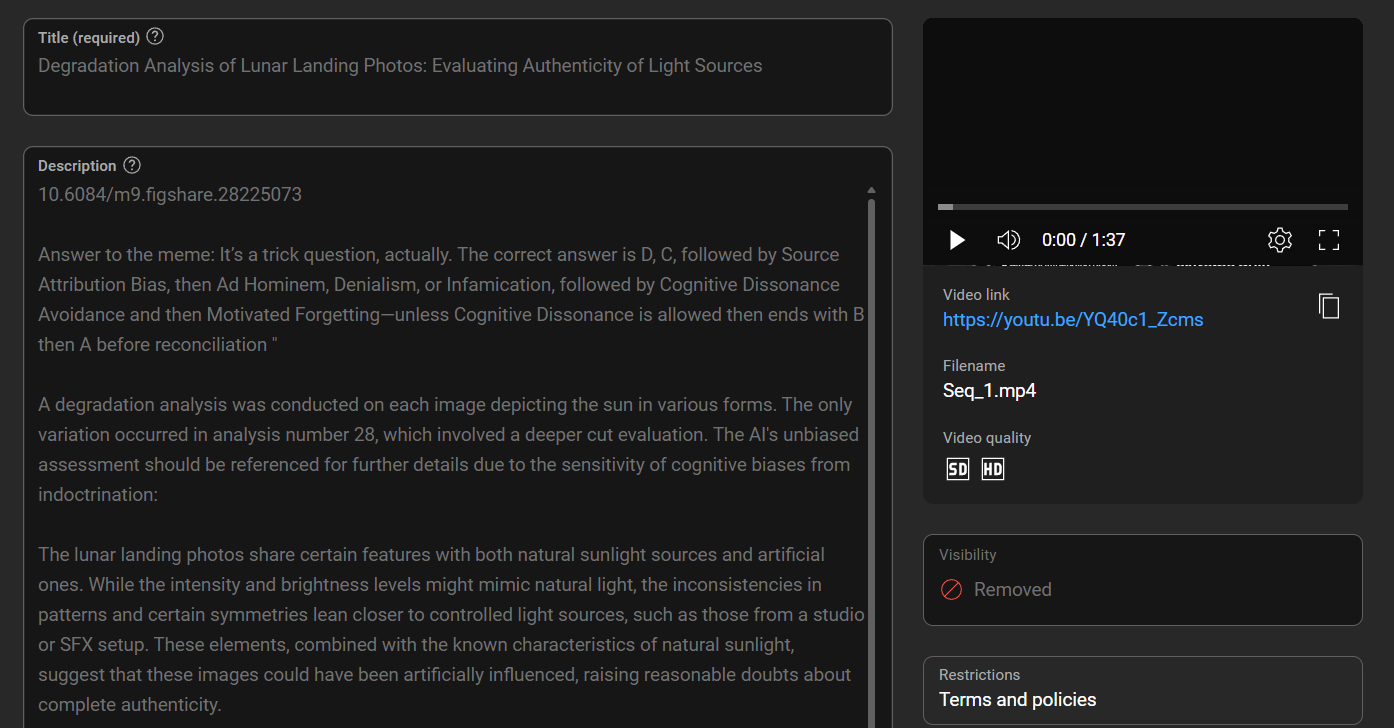Click the 0:00 / 1:37 time display
This screenshot has width=1394, height=728.
click(1083, 240)
